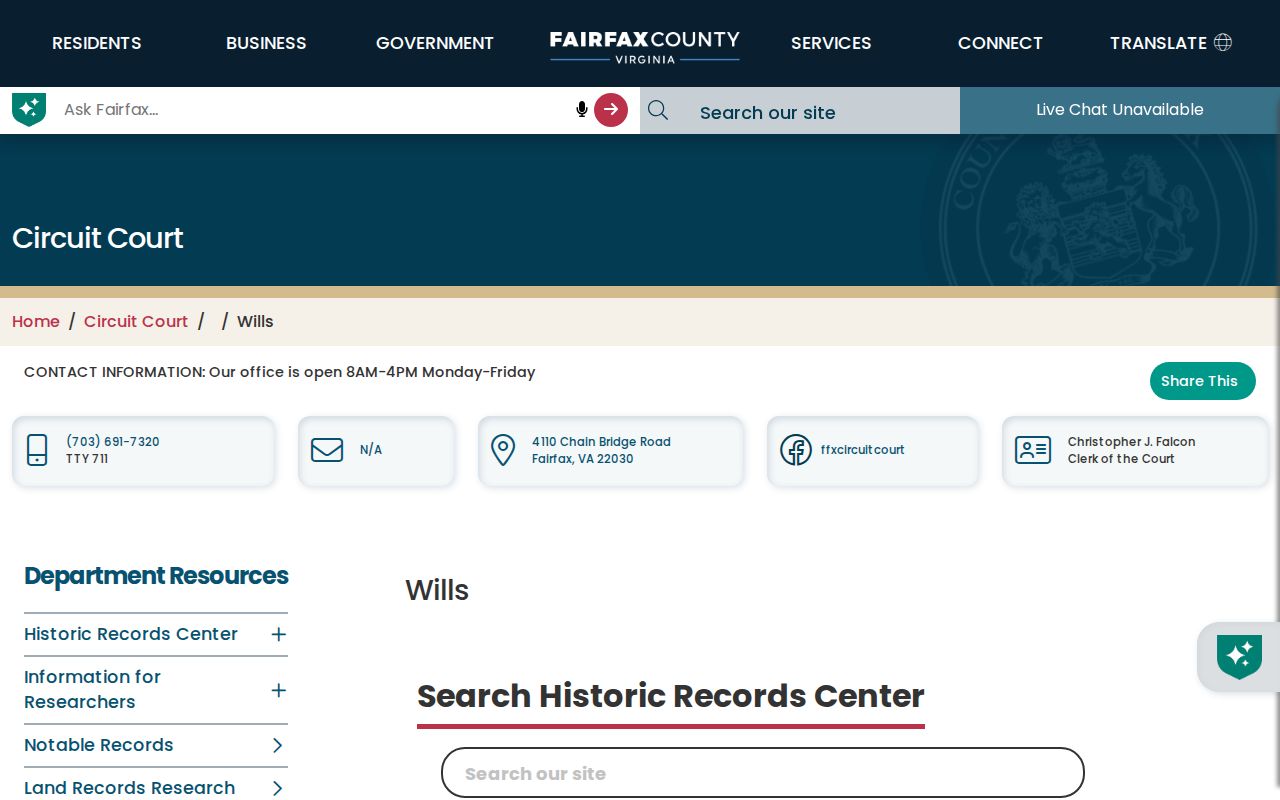Click the phone icon in contact card

37,450
